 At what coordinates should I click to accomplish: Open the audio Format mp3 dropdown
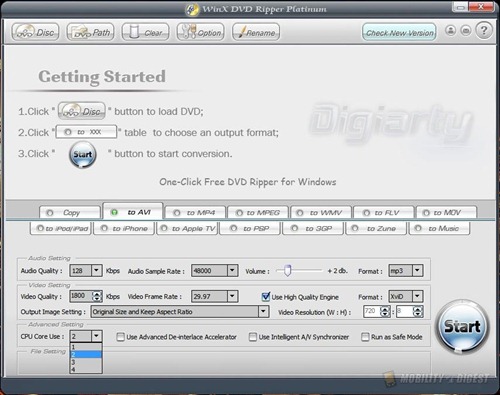(x=417, y=270)
